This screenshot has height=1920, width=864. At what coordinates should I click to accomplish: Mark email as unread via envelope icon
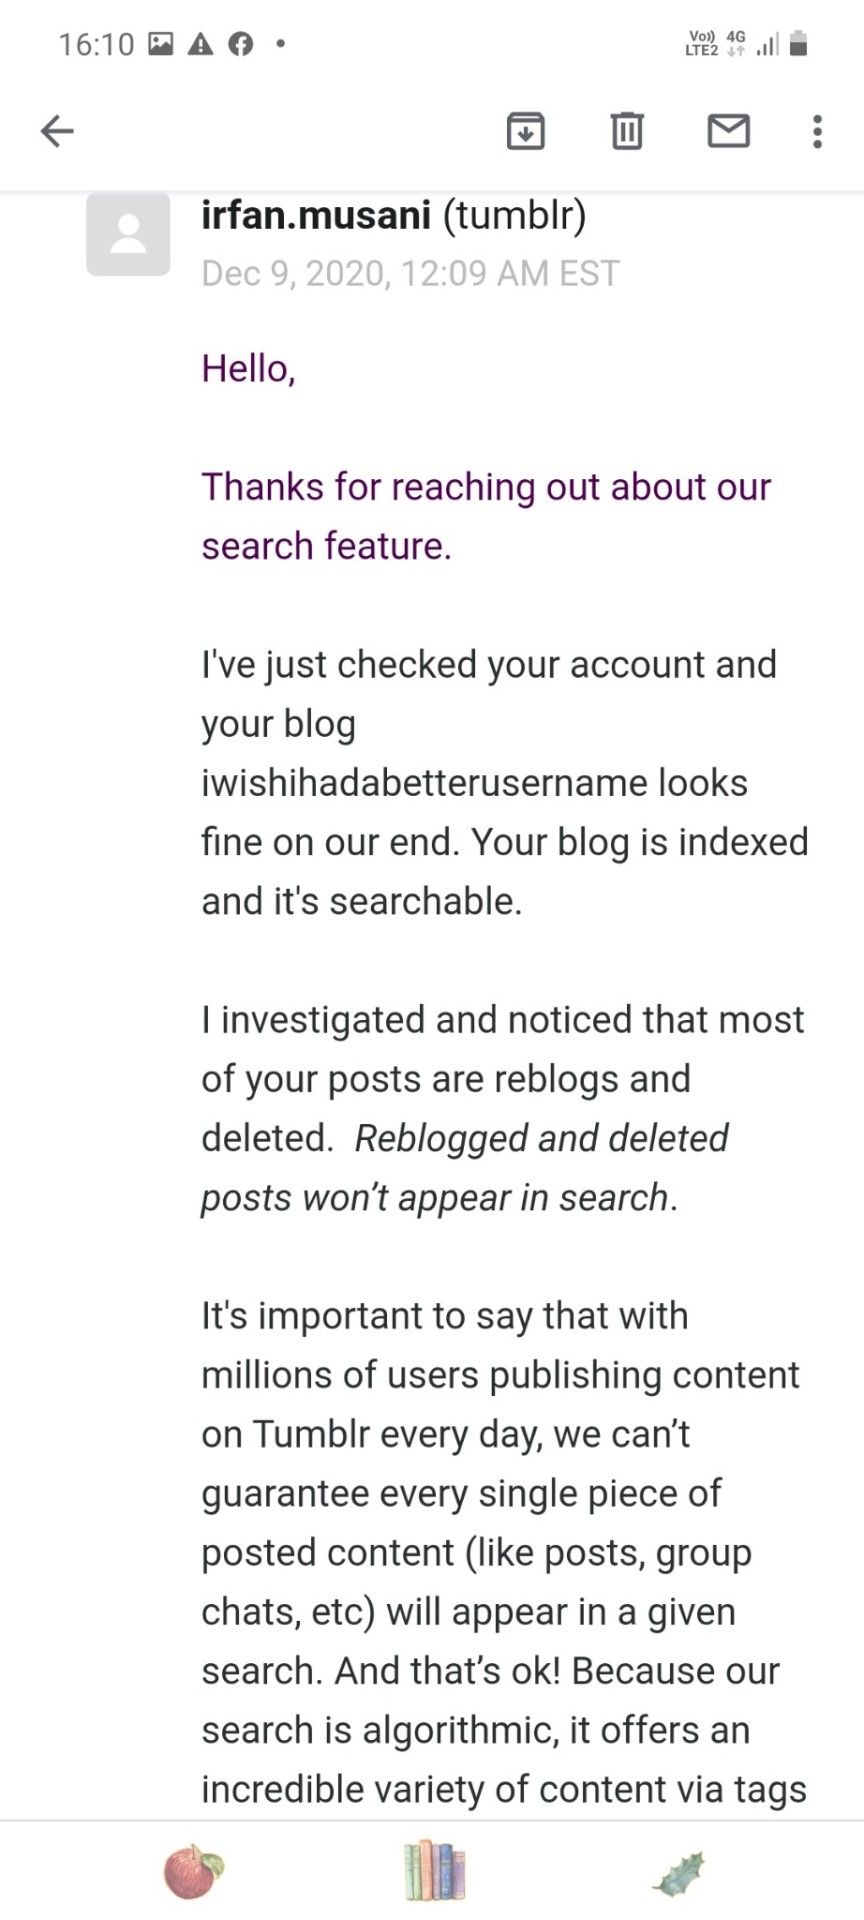coord(728,131)
